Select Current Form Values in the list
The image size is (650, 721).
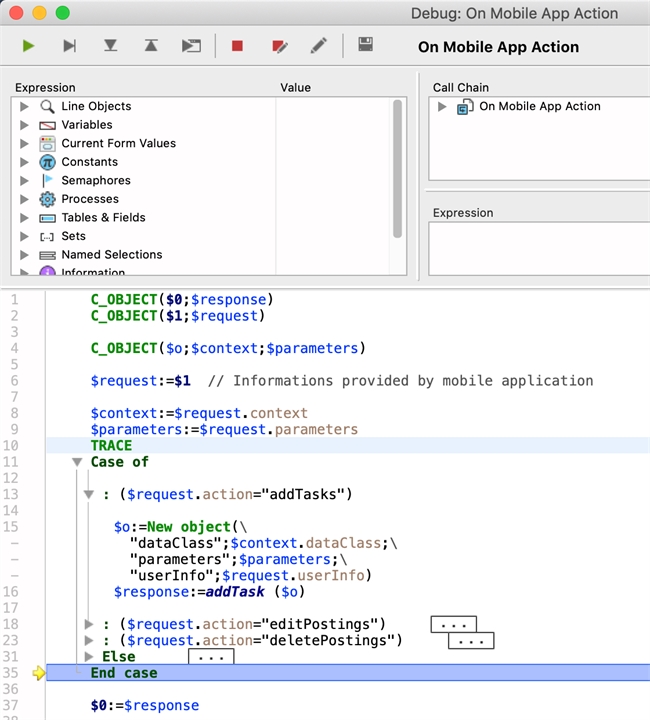pos(118,143)
